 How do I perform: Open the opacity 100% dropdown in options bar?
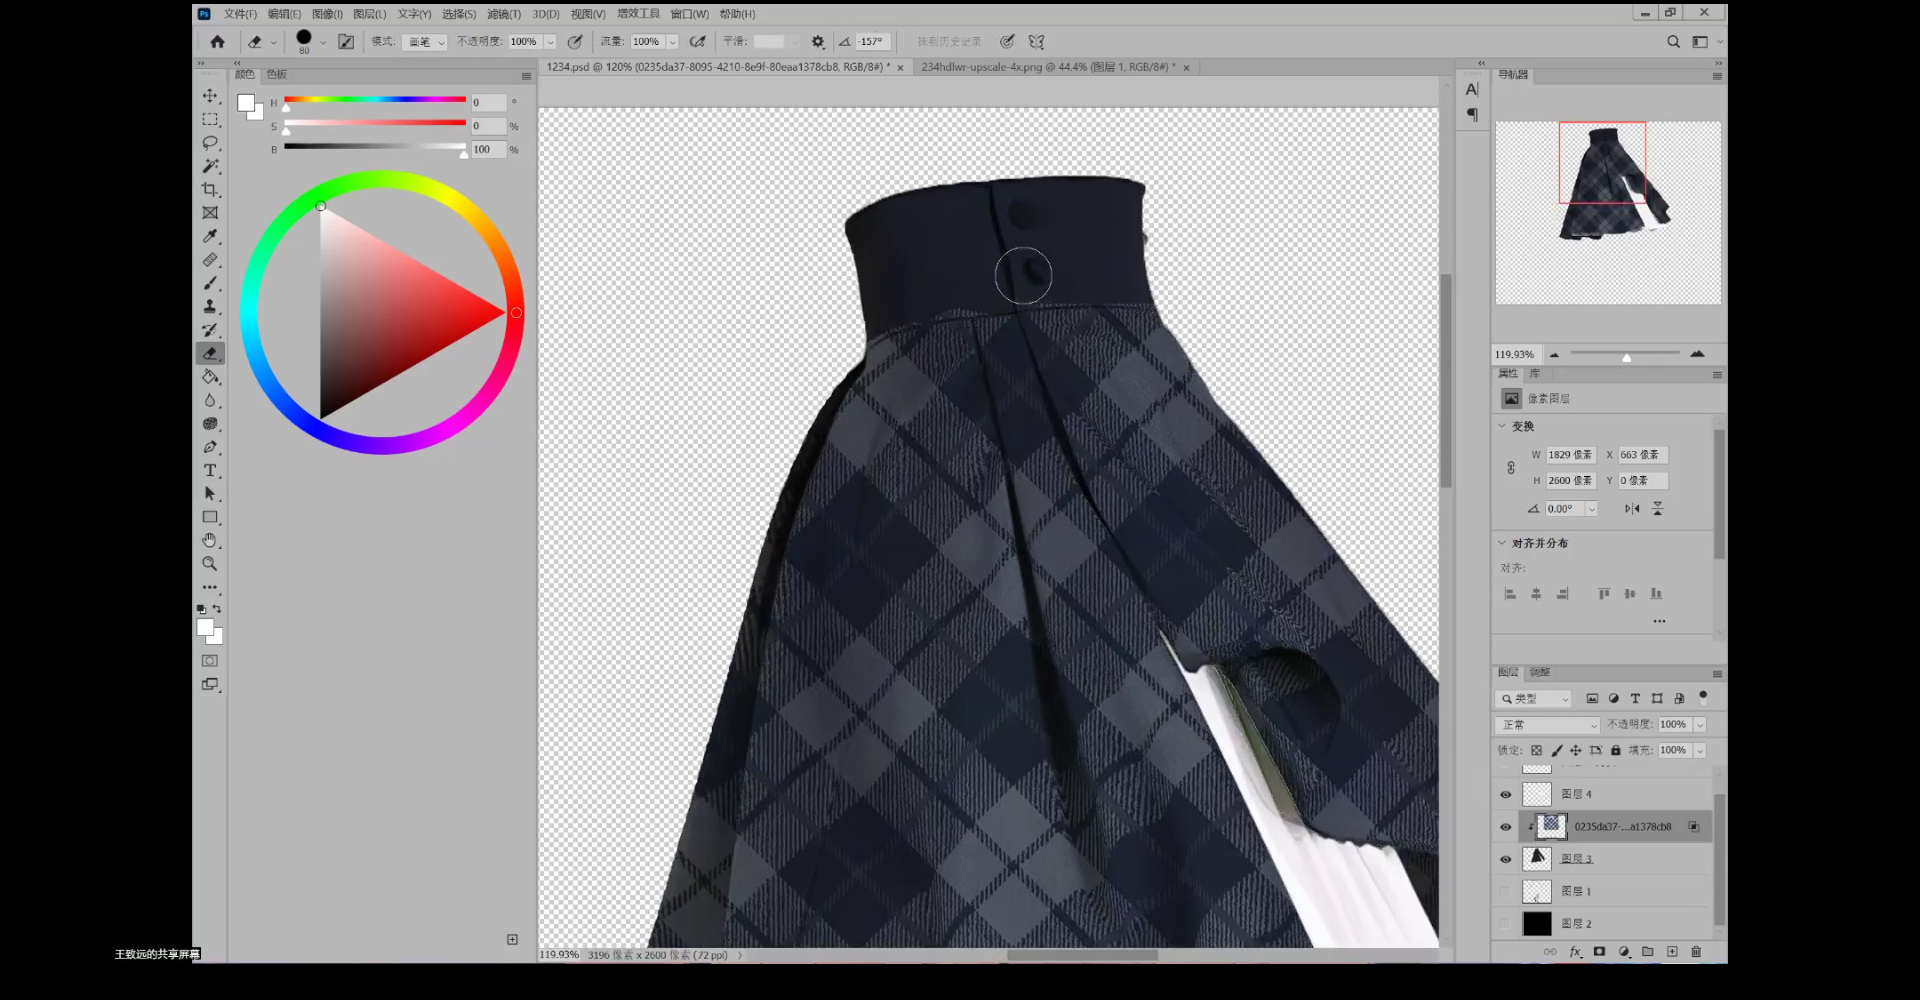(550, 42)
